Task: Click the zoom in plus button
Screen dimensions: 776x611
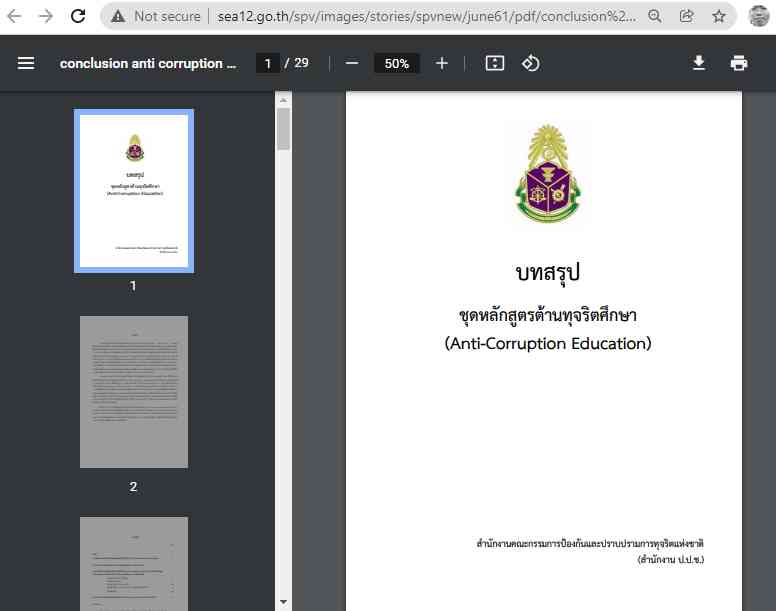Action: click(442, 63)
